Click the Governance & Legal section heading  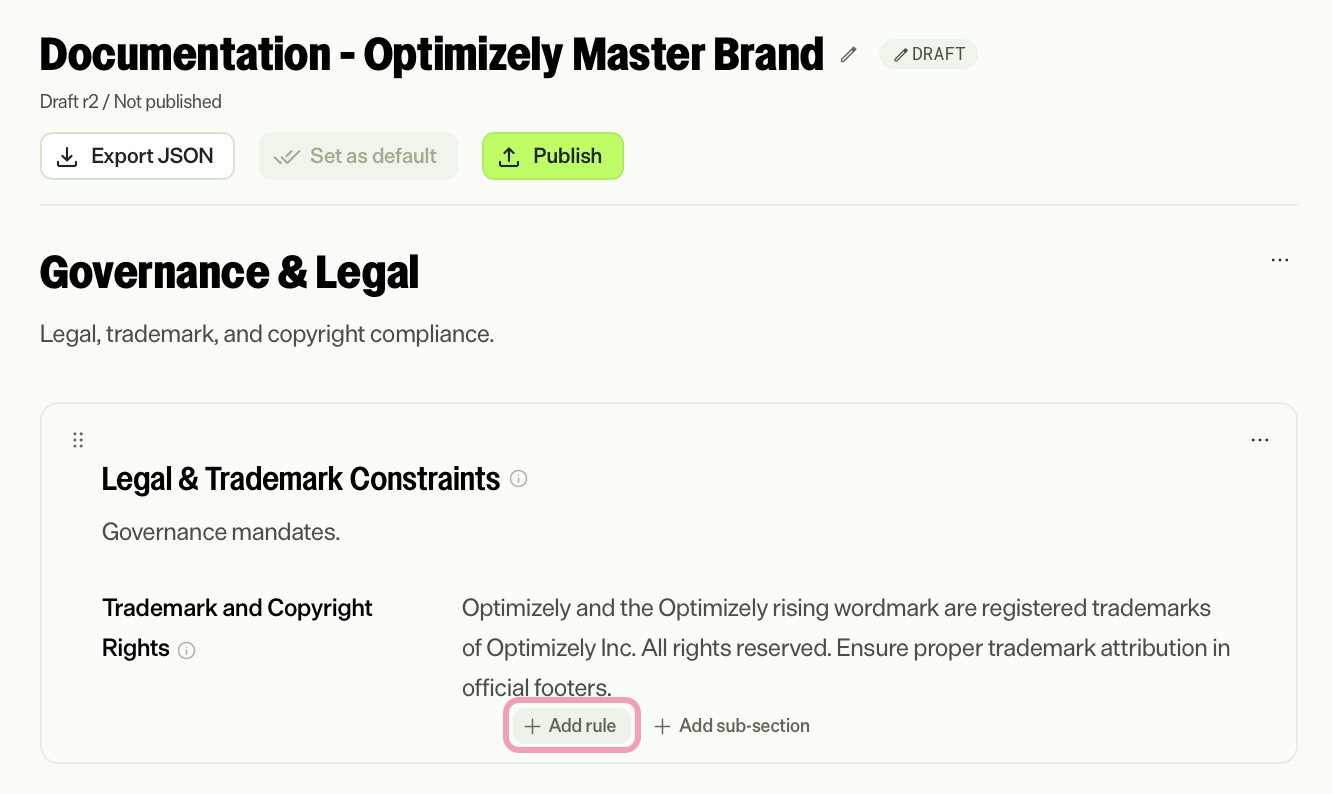(x=229, y=272)
